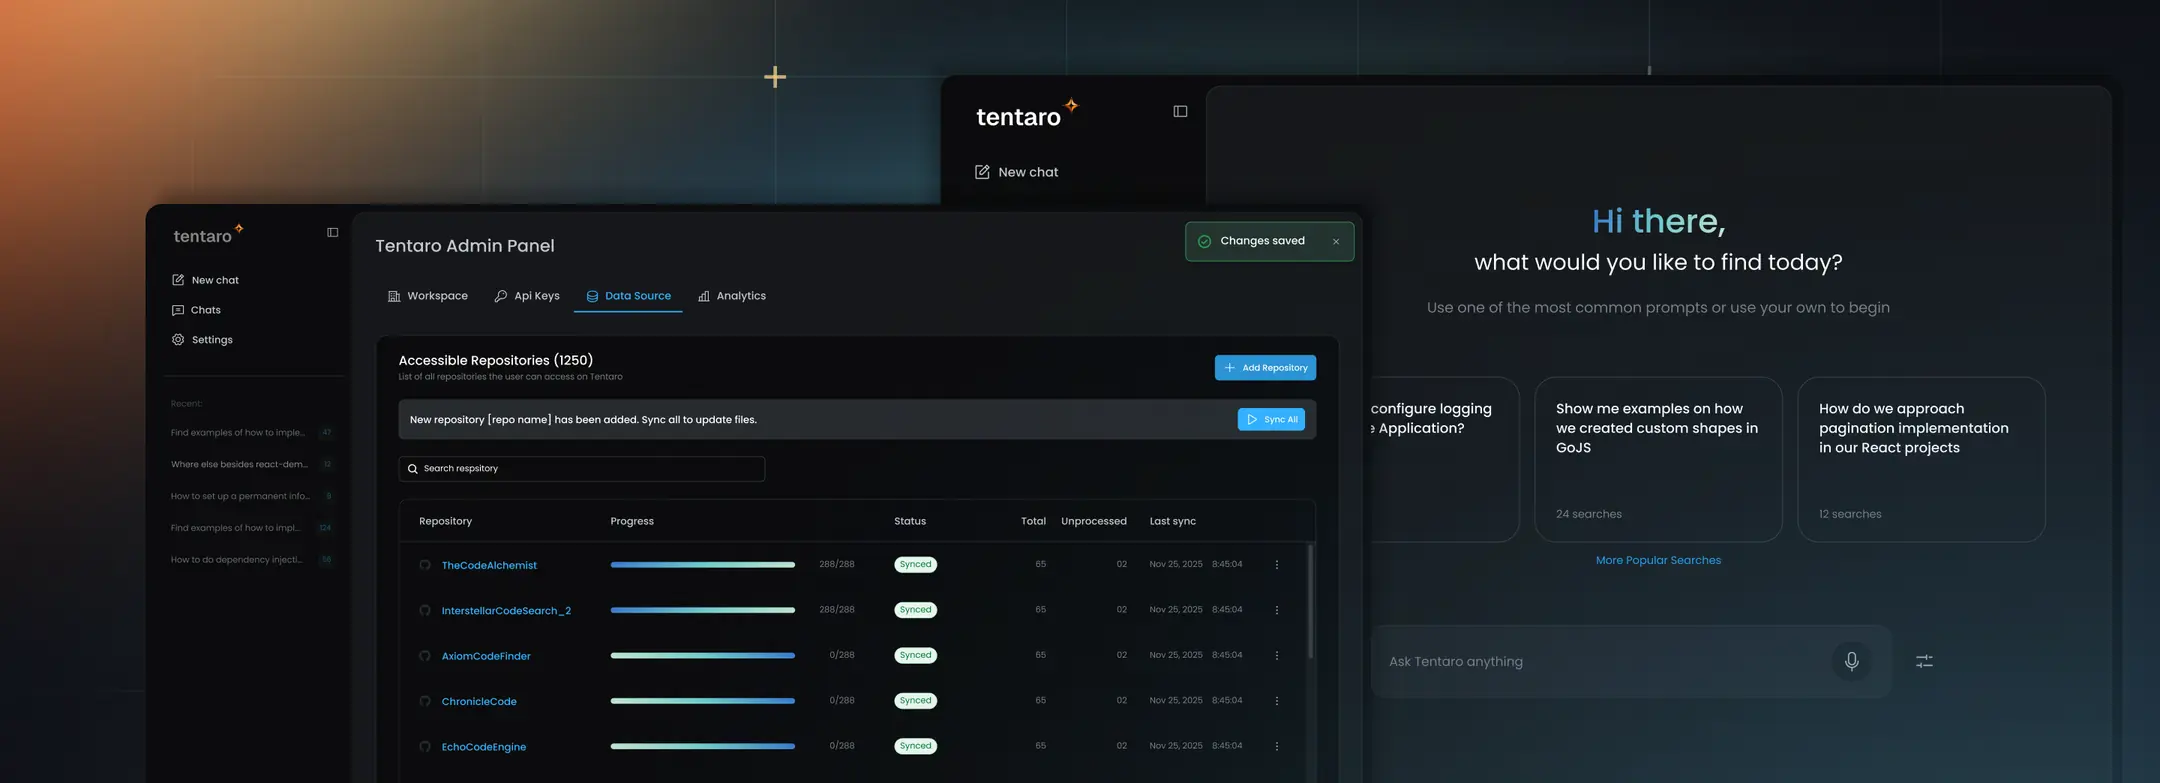Viewport: 2160px width, 783px height.
Task: Collapse the Admin Panel sidebar with the panel icon
Action: click(x=333, y=233)
